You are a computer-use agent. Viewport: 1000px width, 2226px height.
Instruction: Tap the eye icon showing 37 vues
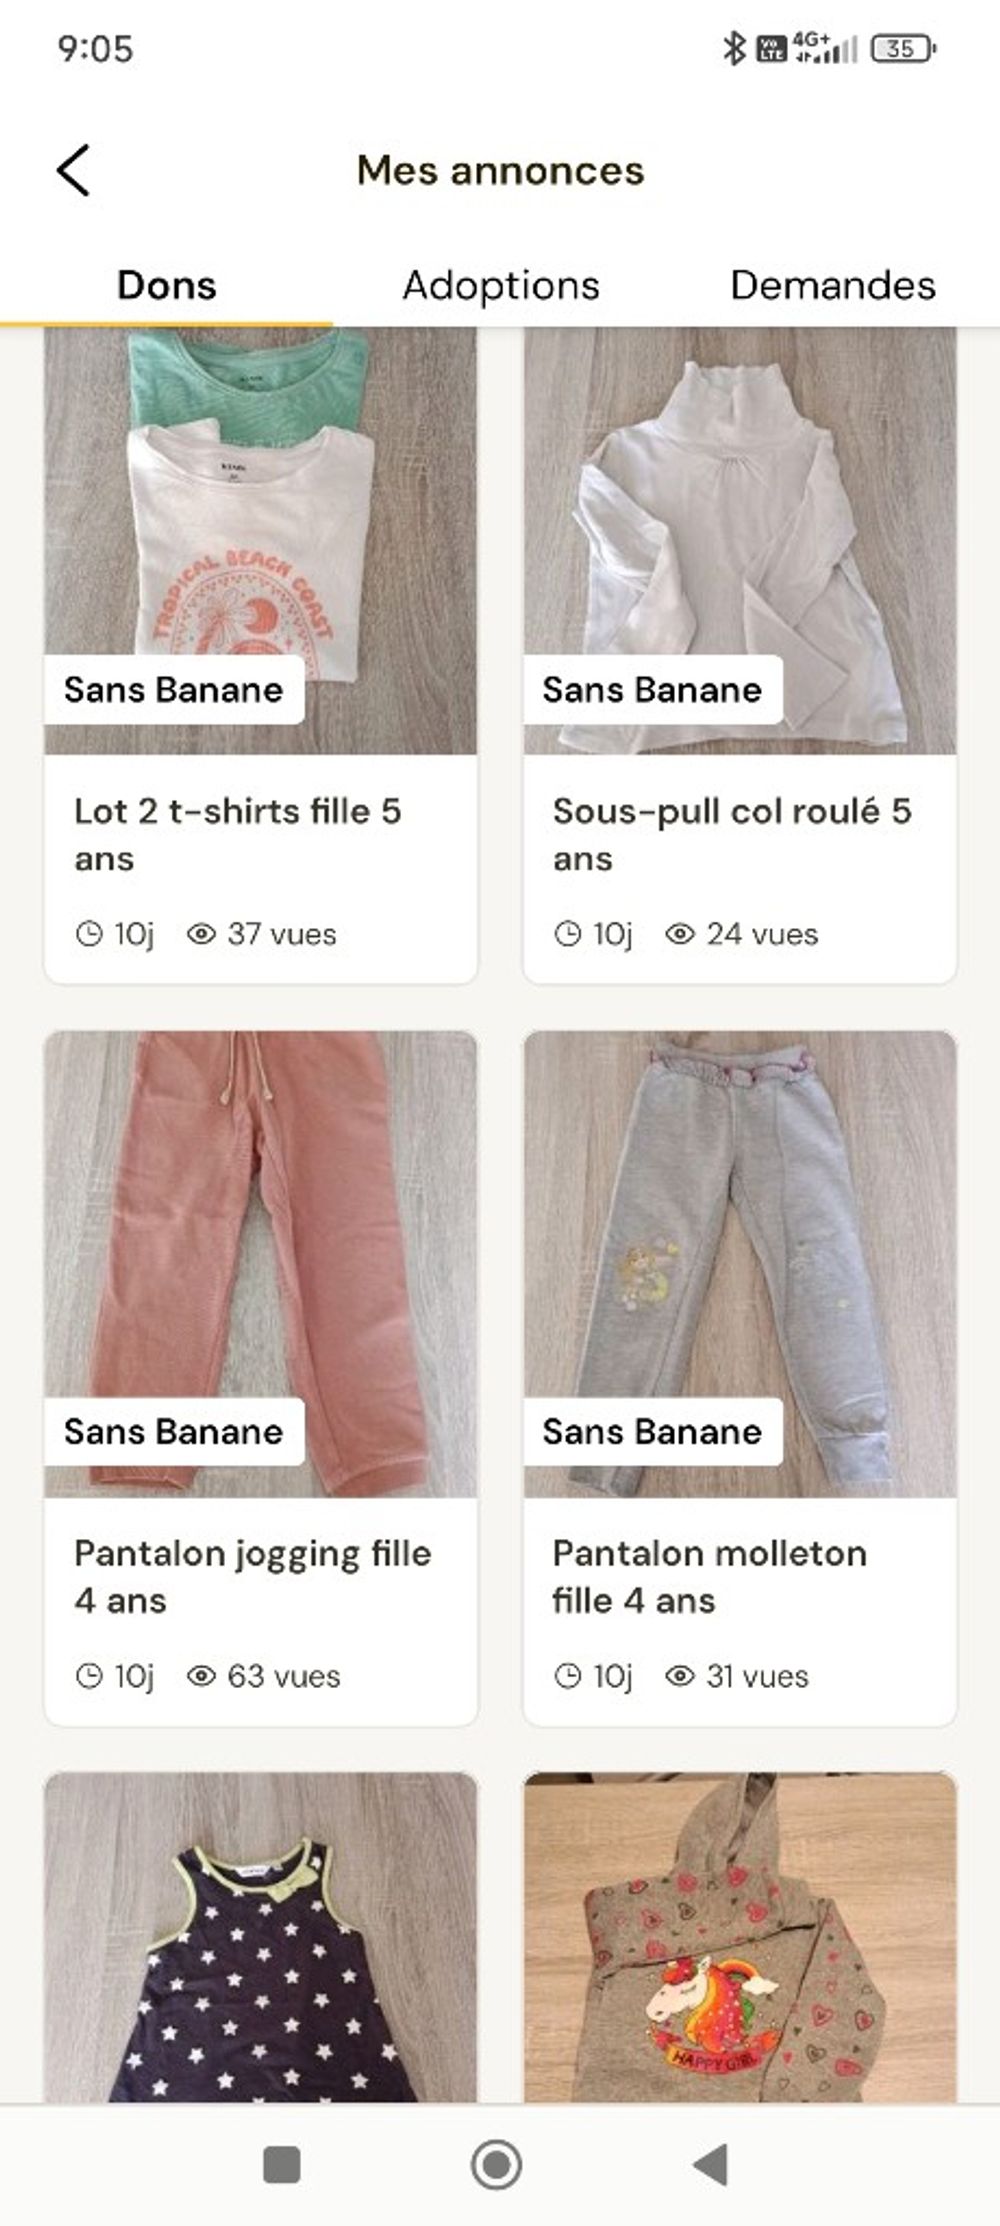point(202,934)
